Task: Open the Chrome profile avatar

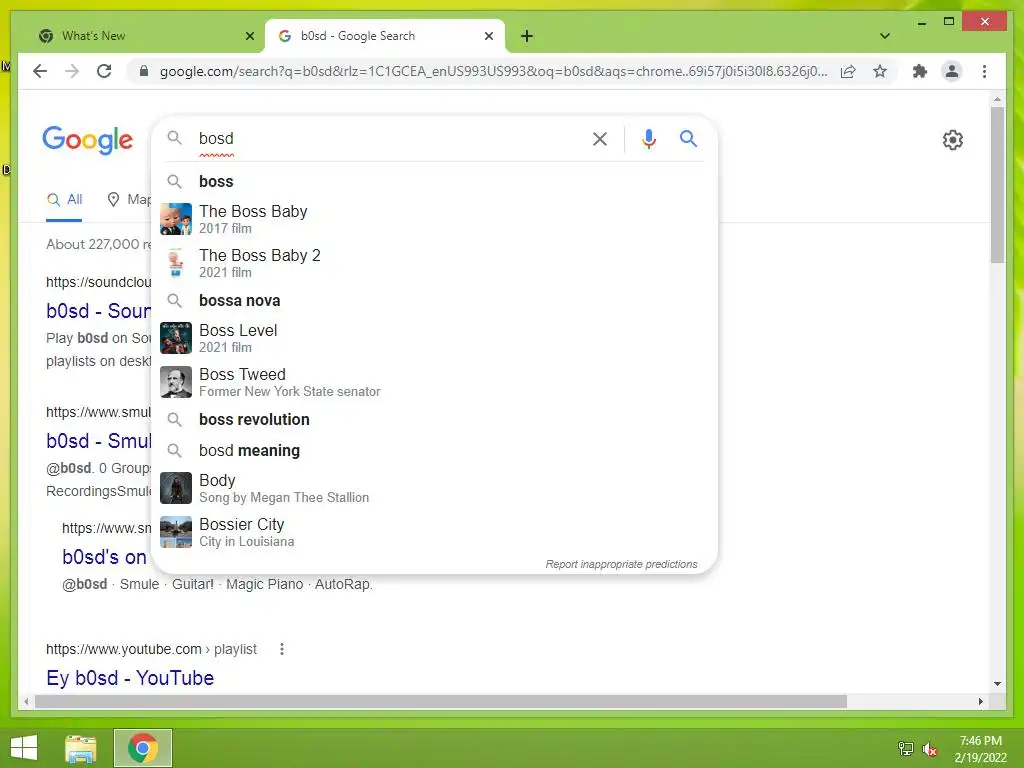Action: point(952,71)
